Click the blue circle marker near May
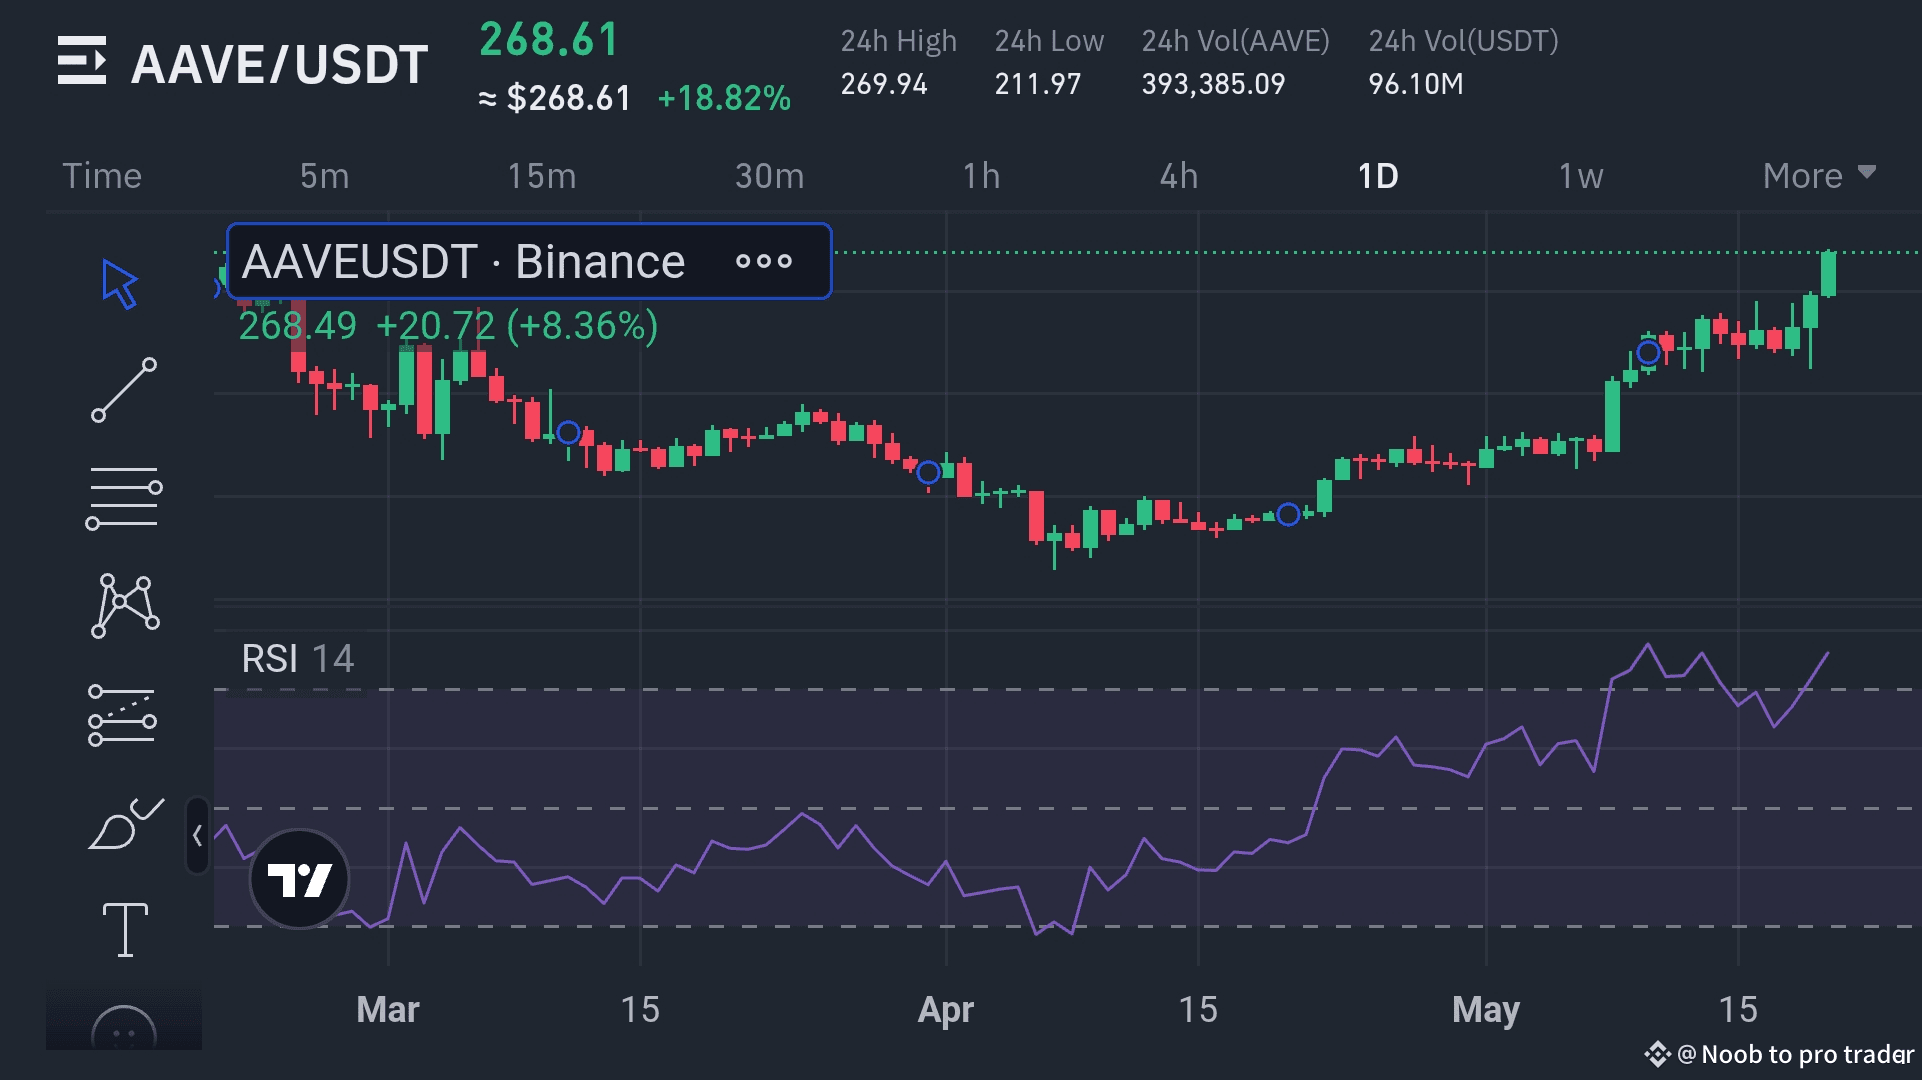This screenshot has width=1922, height=1080. 1648,352
